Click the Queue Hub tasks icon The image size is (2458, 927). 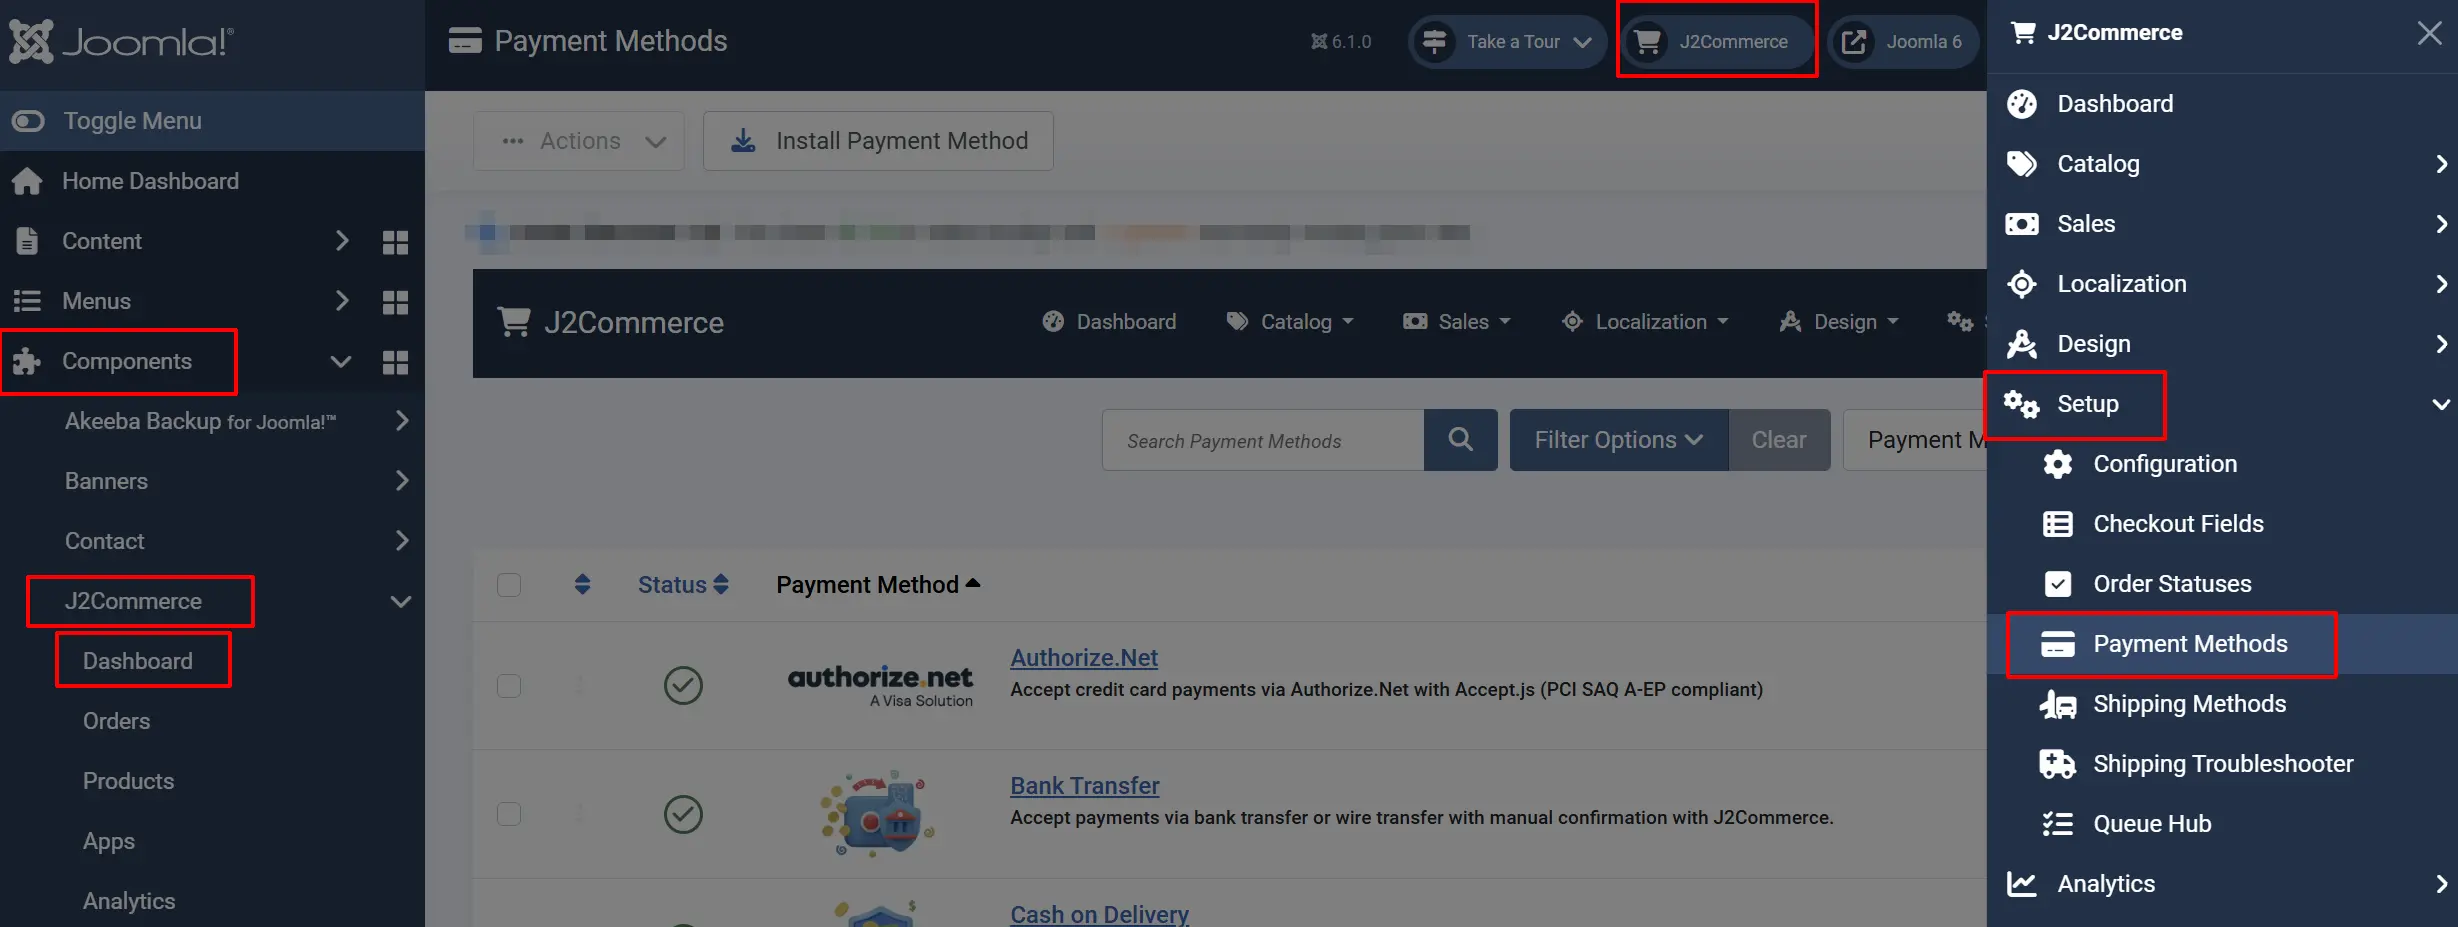tap(2058, 824)
